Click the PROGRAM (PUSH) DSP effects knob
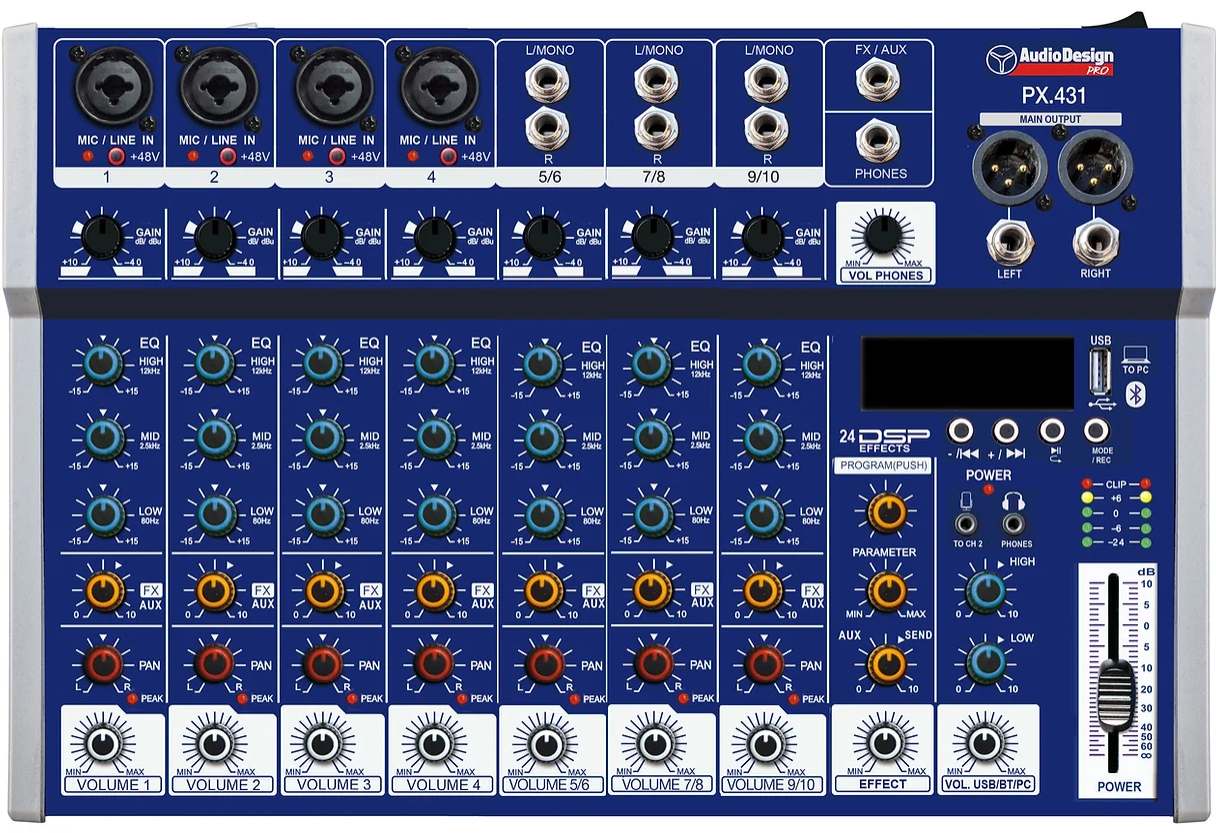 tap(886, 510)
